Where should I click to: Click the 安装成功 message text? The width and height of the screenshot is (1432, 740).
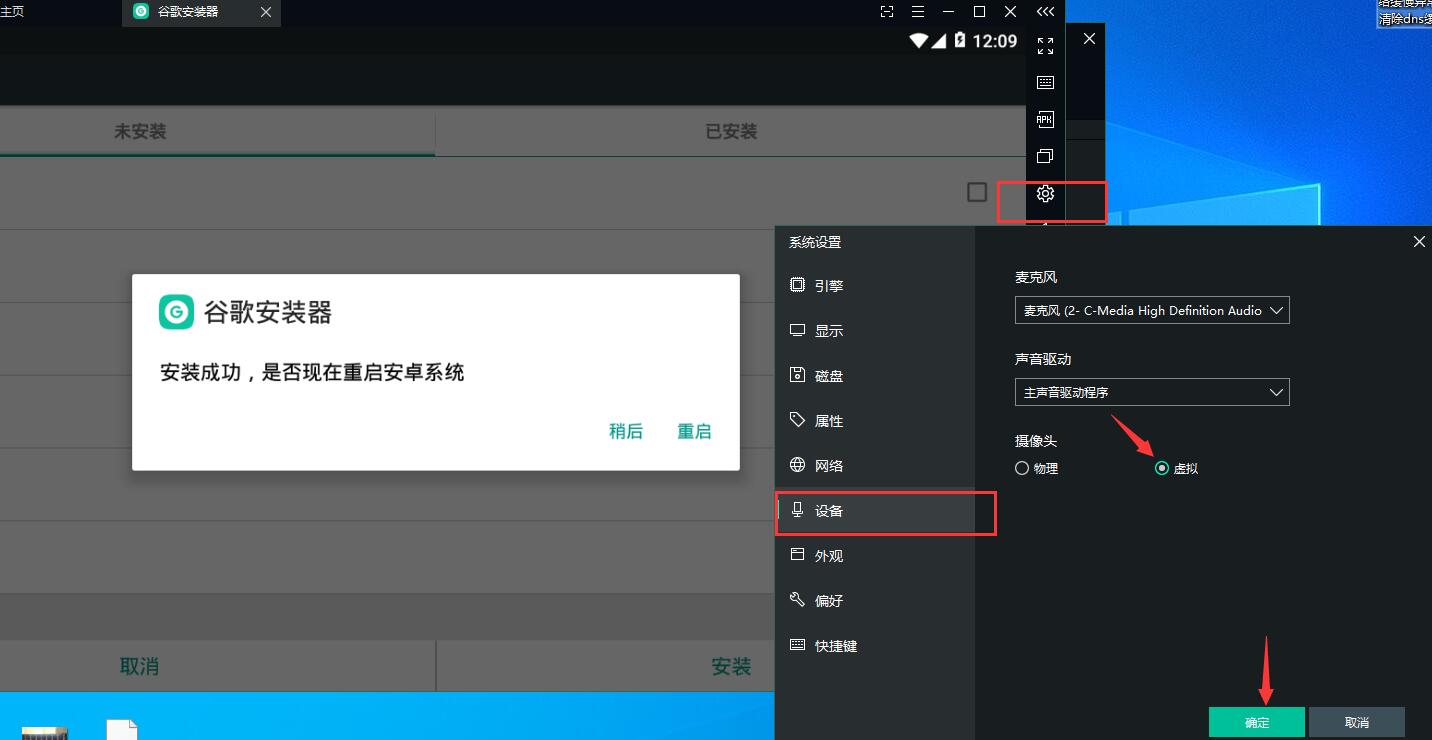click(x=312, y=373)
